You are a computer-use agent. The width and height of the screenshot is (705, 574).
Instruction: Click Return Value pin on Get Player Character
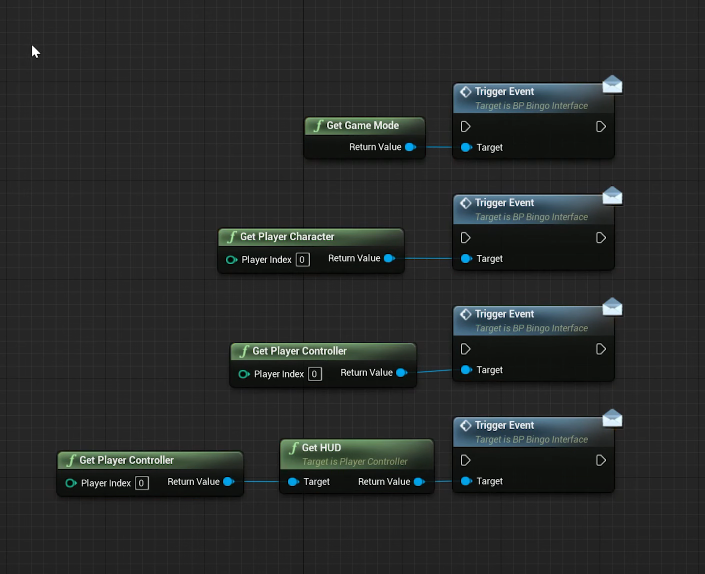pos(389,258)
